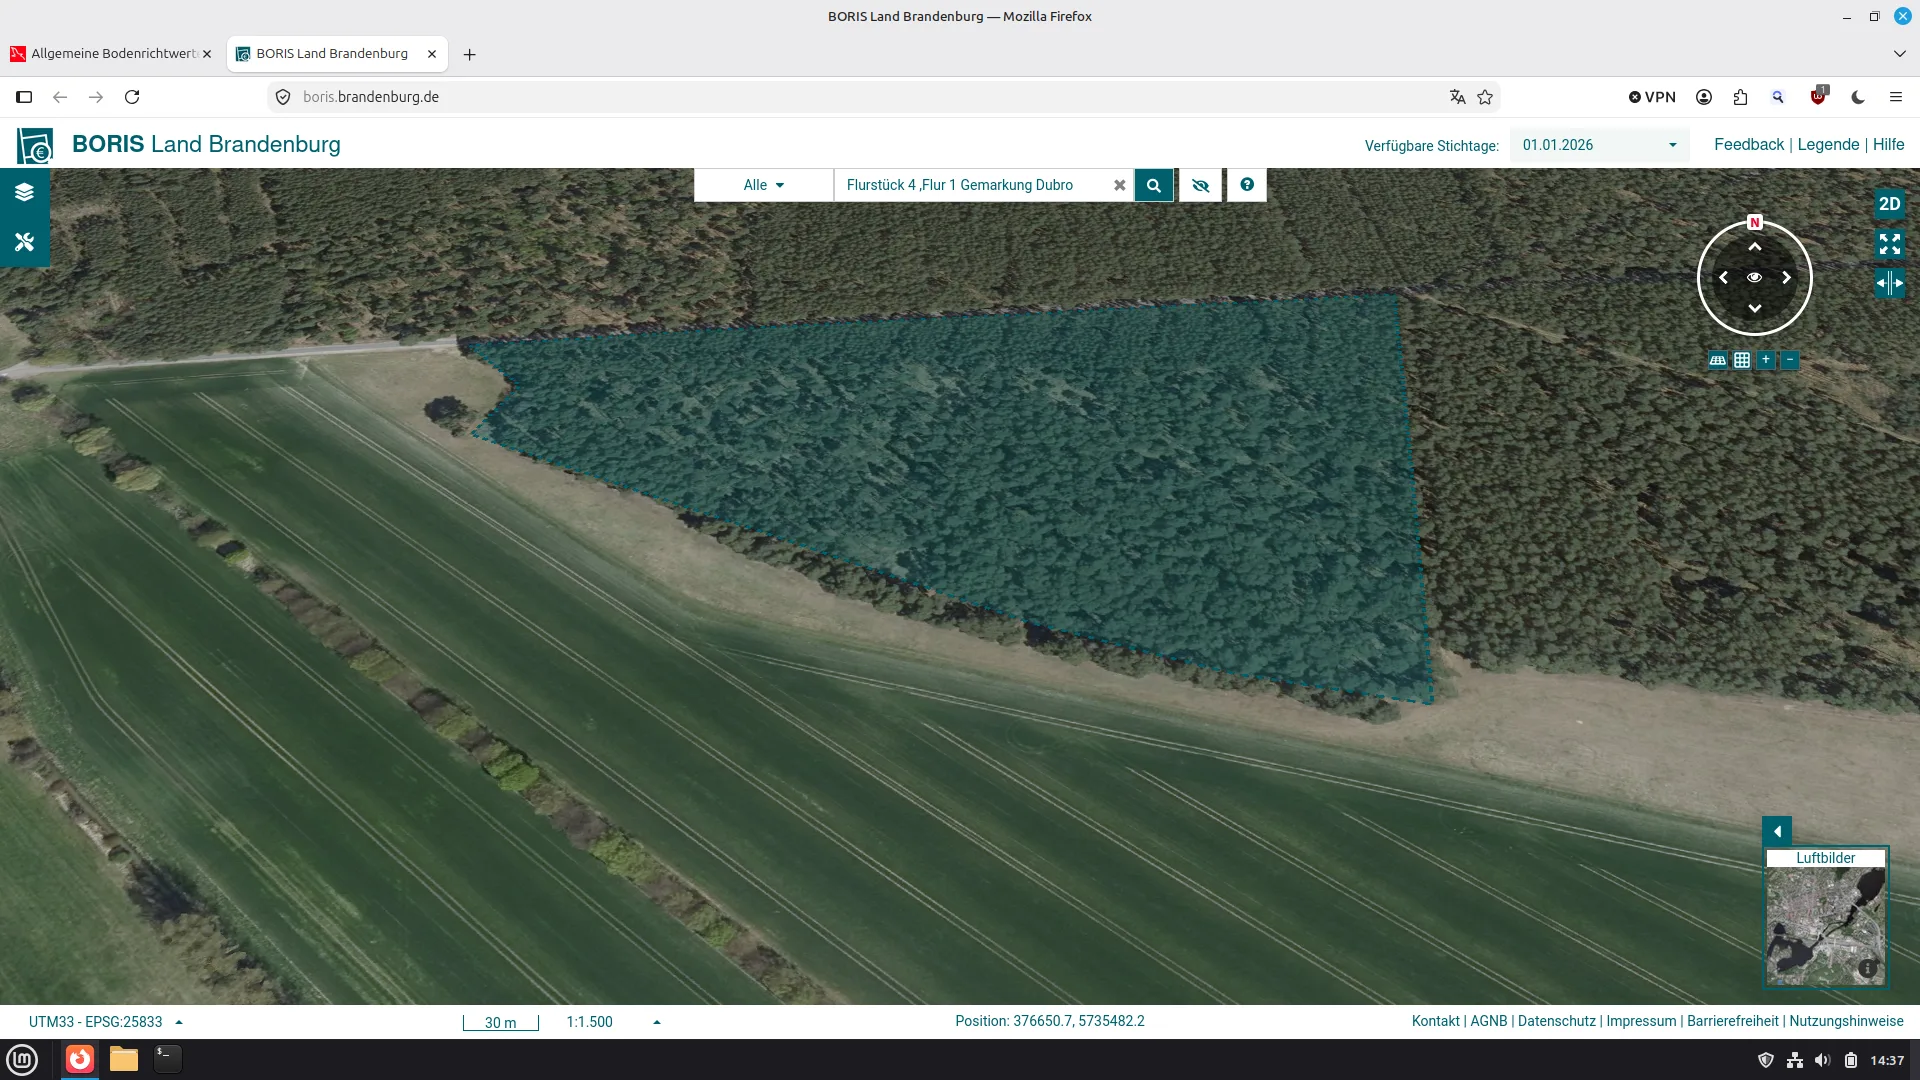This screenshot has height=1080, width=1920.
Task: Open the layers panel in the left sidebar
Action: pos(25,192)
